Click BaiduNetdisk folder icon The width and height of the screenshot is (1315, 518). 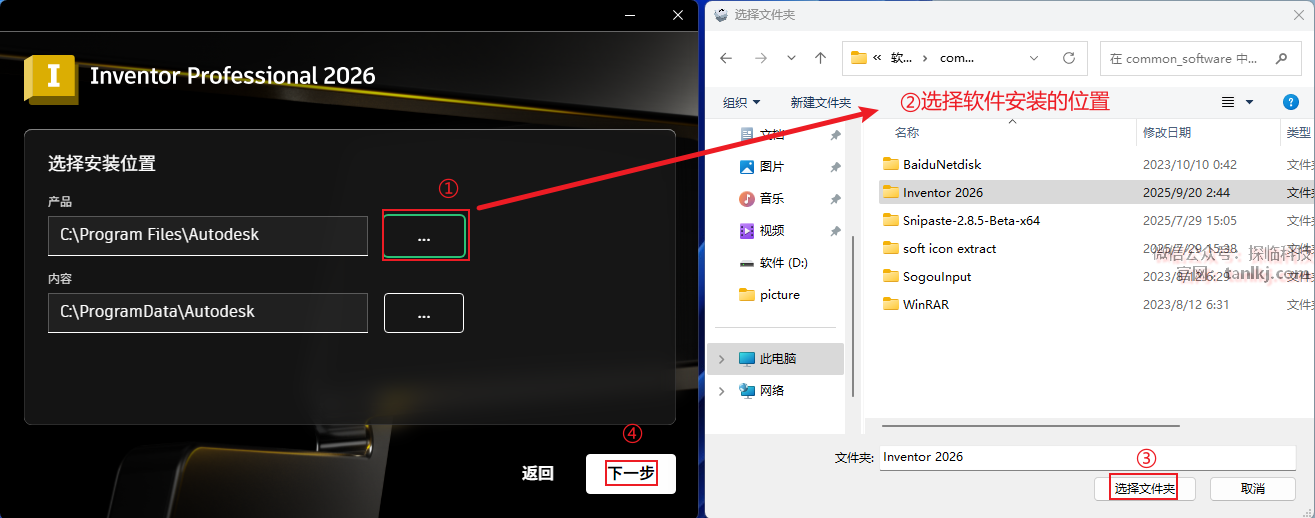[x=891, y=164]
